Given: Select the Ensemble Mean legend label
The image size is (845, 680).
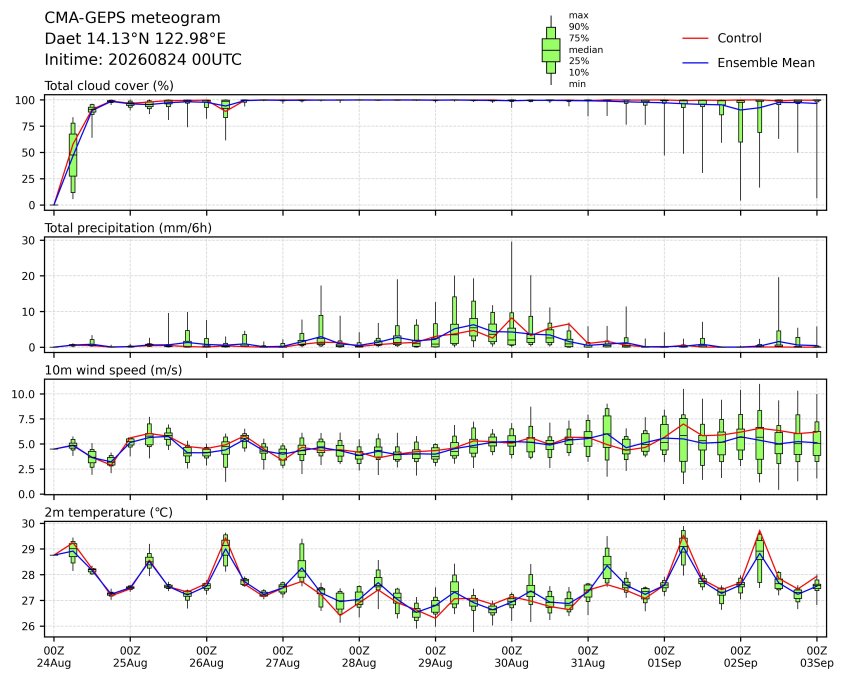Looking at the screenshot, I should click(x=766, y=63).
